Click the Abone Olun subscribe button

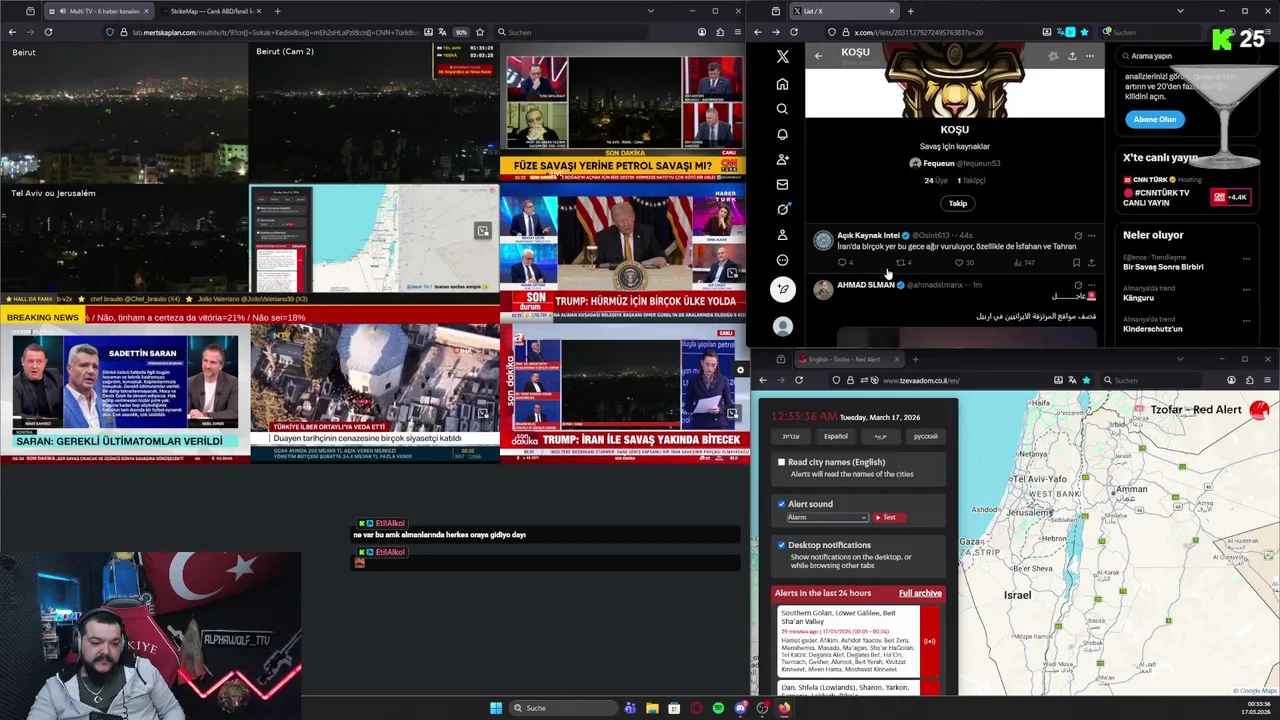pos(1155,119)
